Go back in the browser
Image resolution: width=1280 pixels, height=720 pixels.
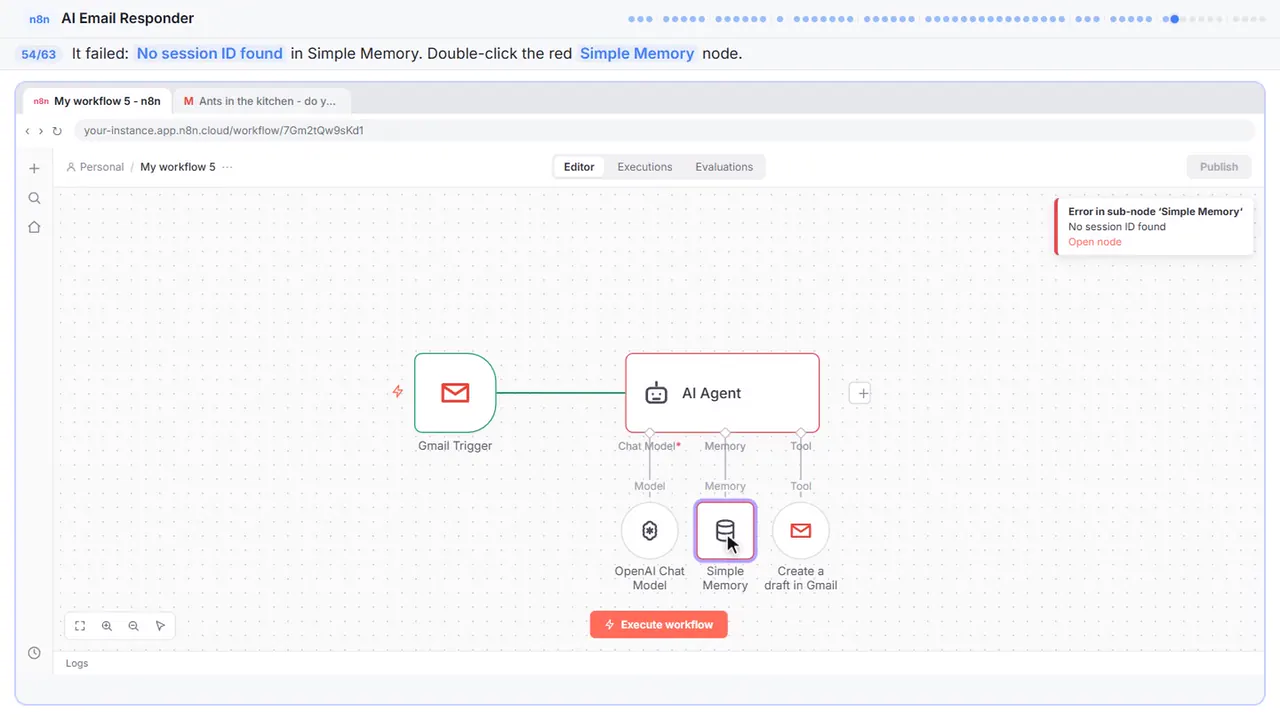click(28, 131)
